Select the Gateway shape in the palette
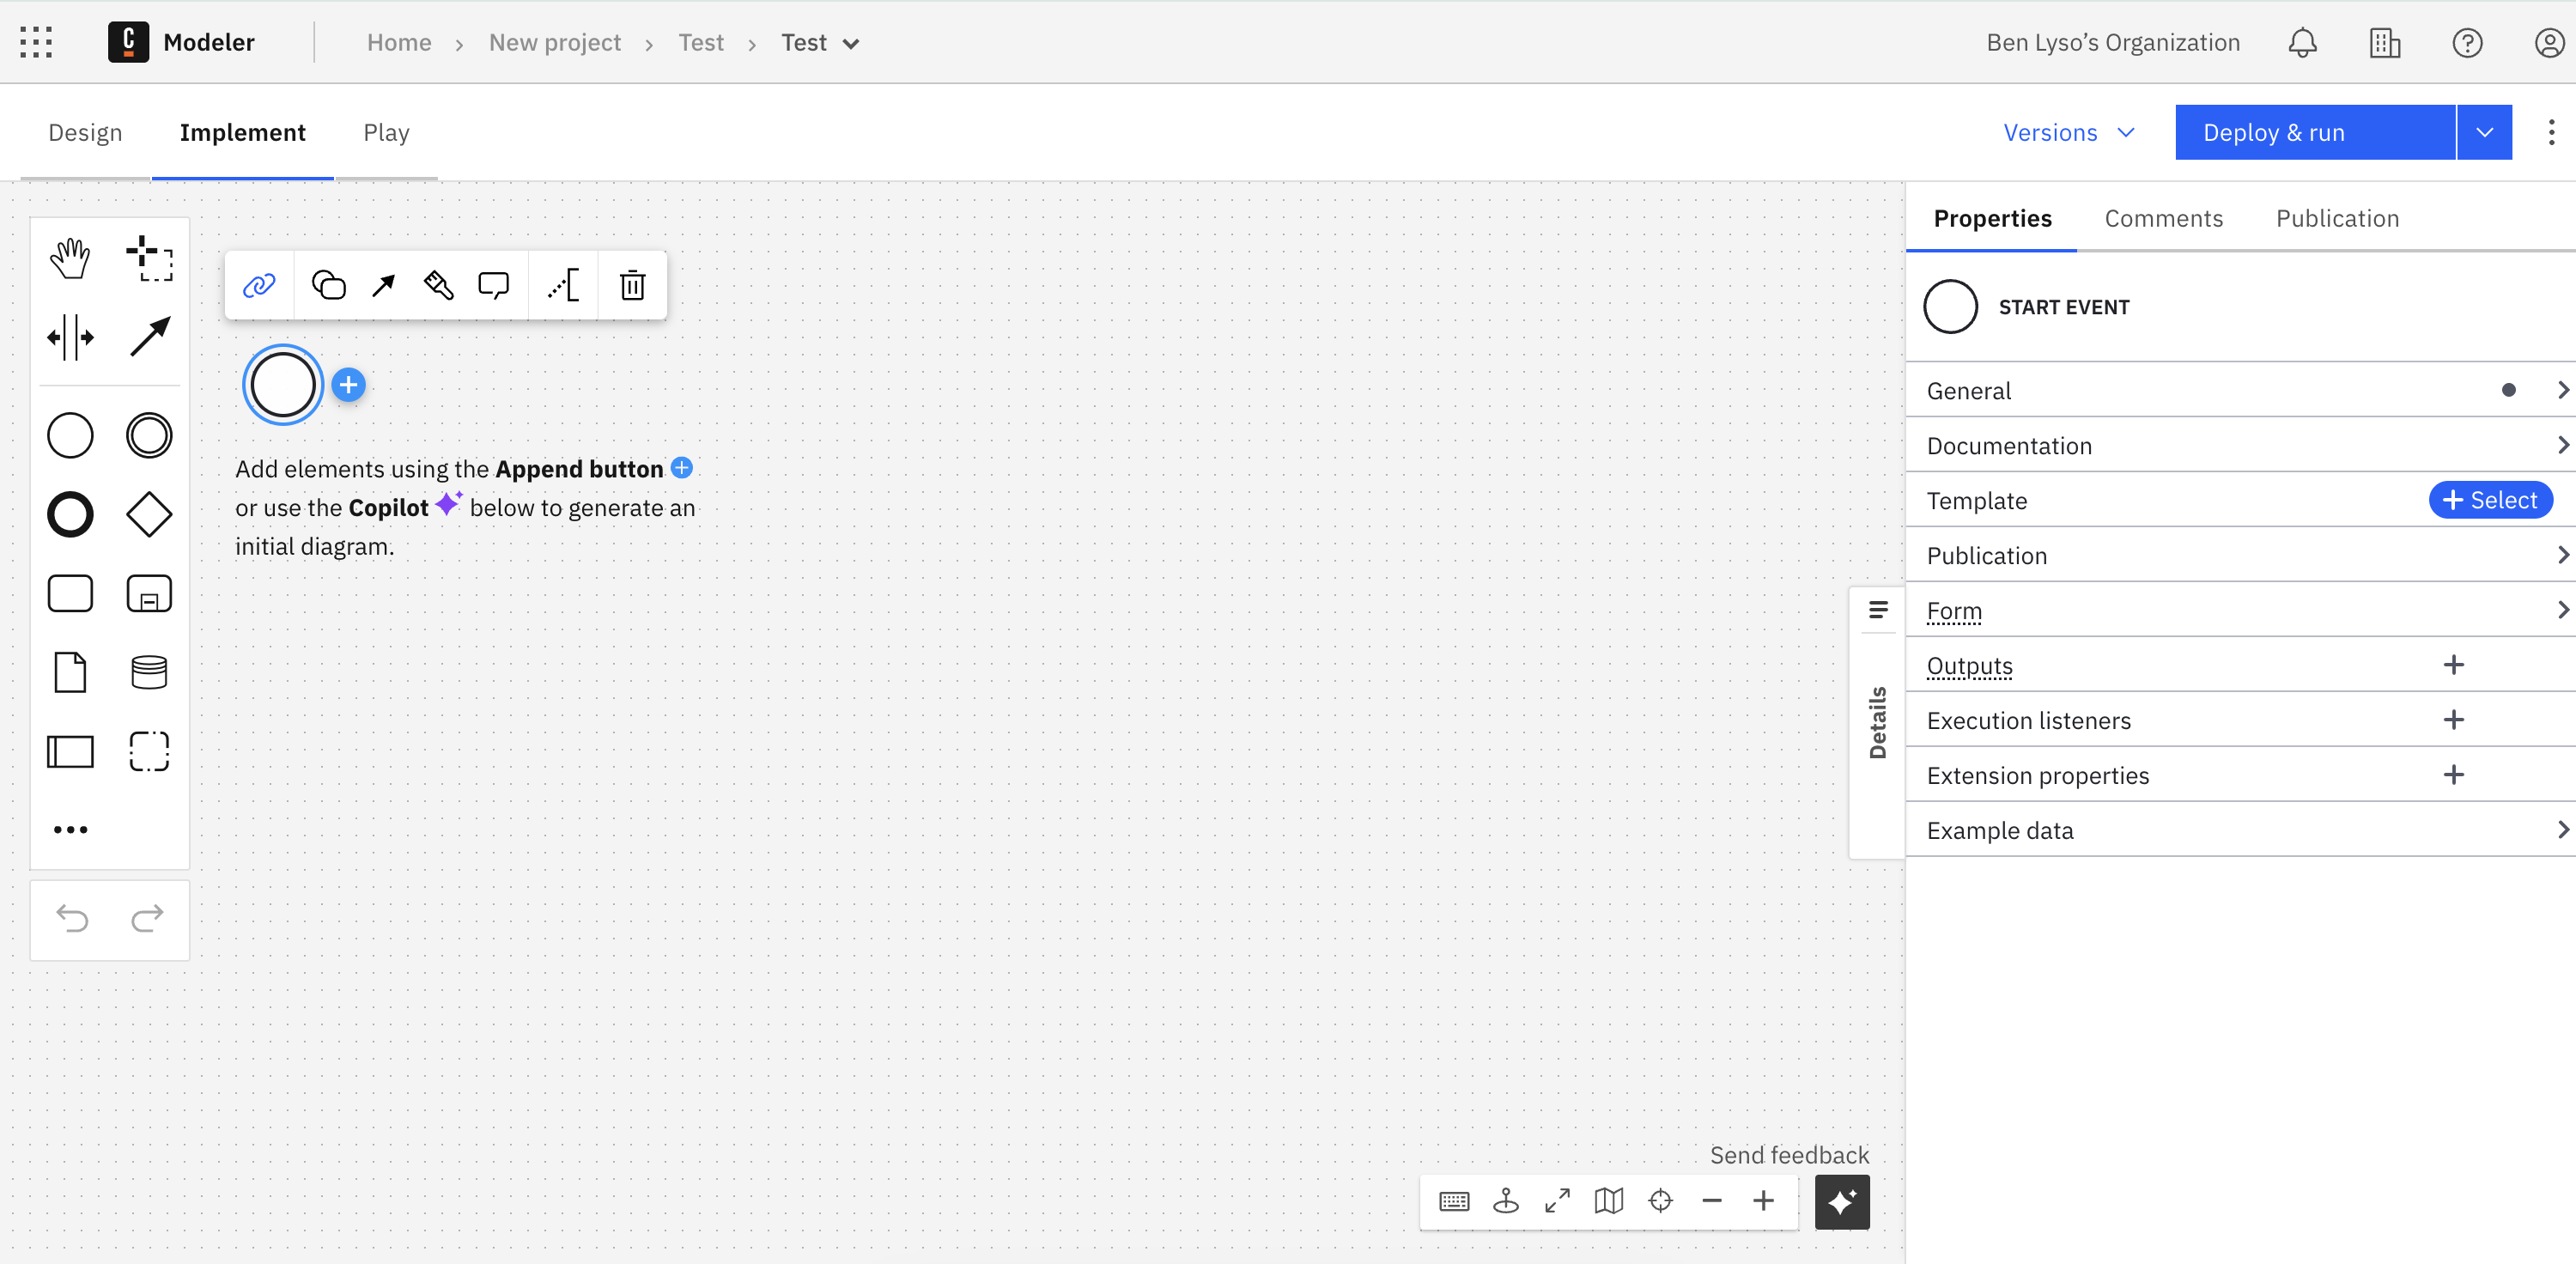Viewport: 2576px width, 1264px height. (x=148, y=514)
